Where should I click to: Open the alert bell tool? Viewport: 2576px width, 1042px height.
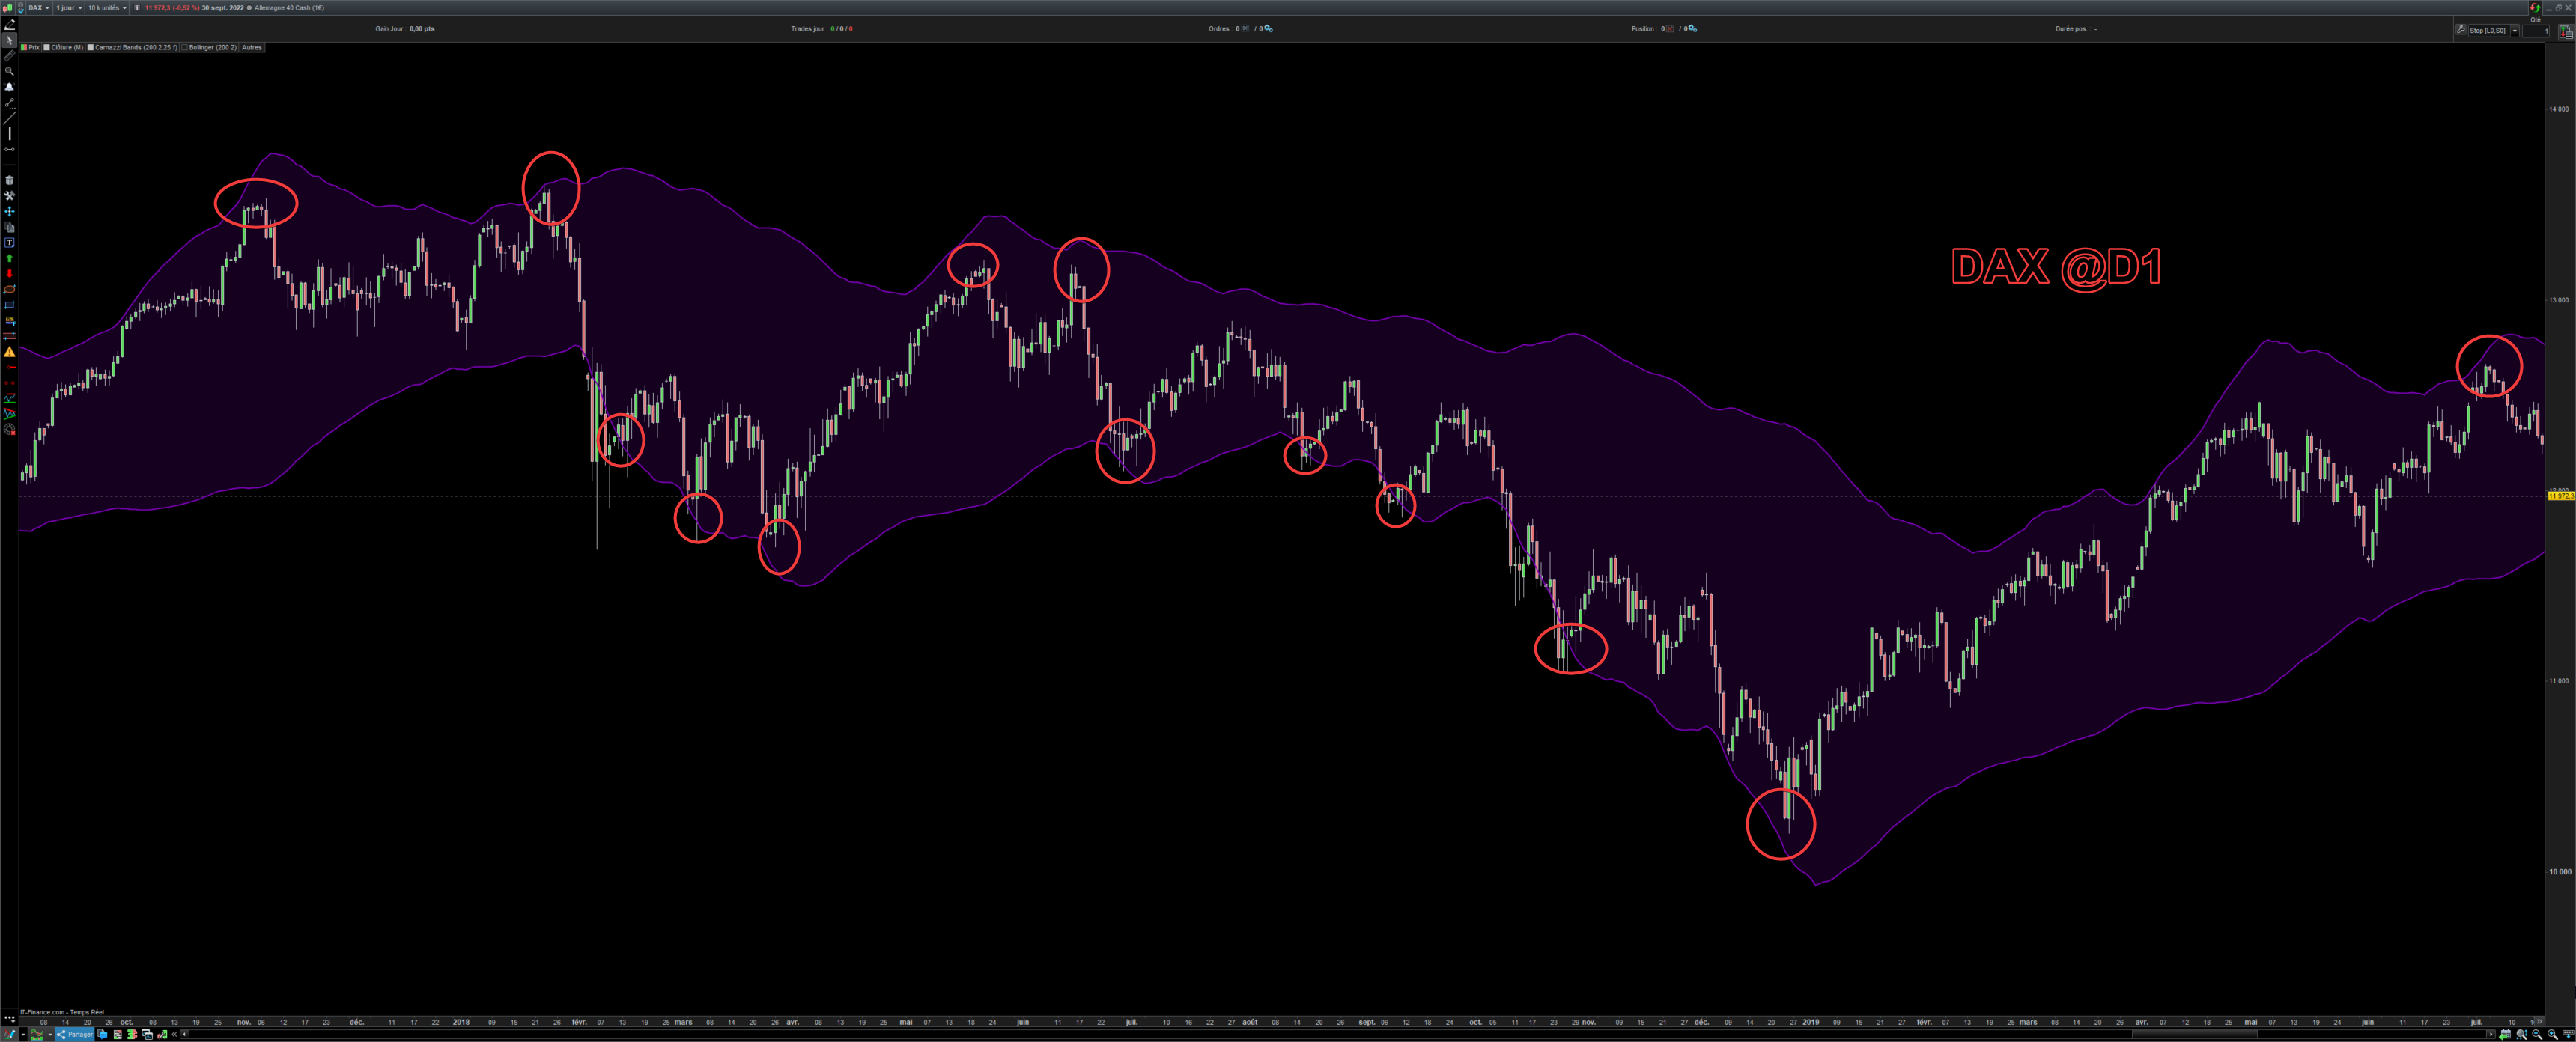9,87
